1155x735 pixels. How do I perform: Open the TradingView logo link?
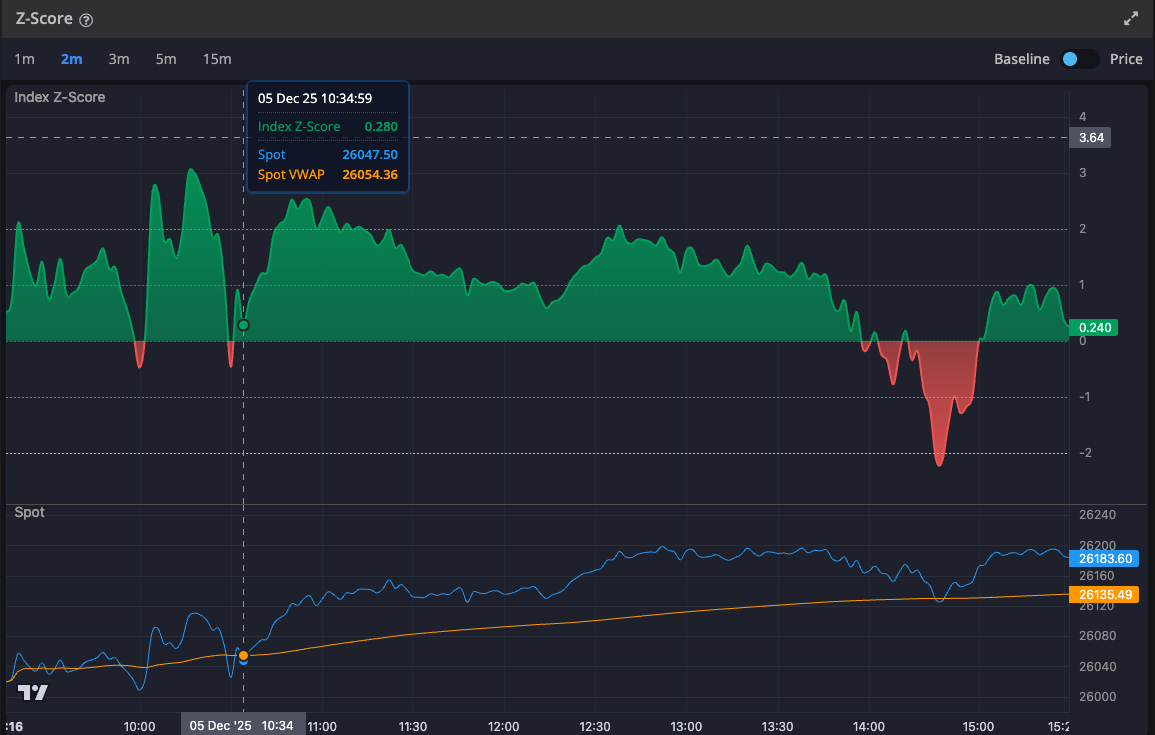(33, 692)
